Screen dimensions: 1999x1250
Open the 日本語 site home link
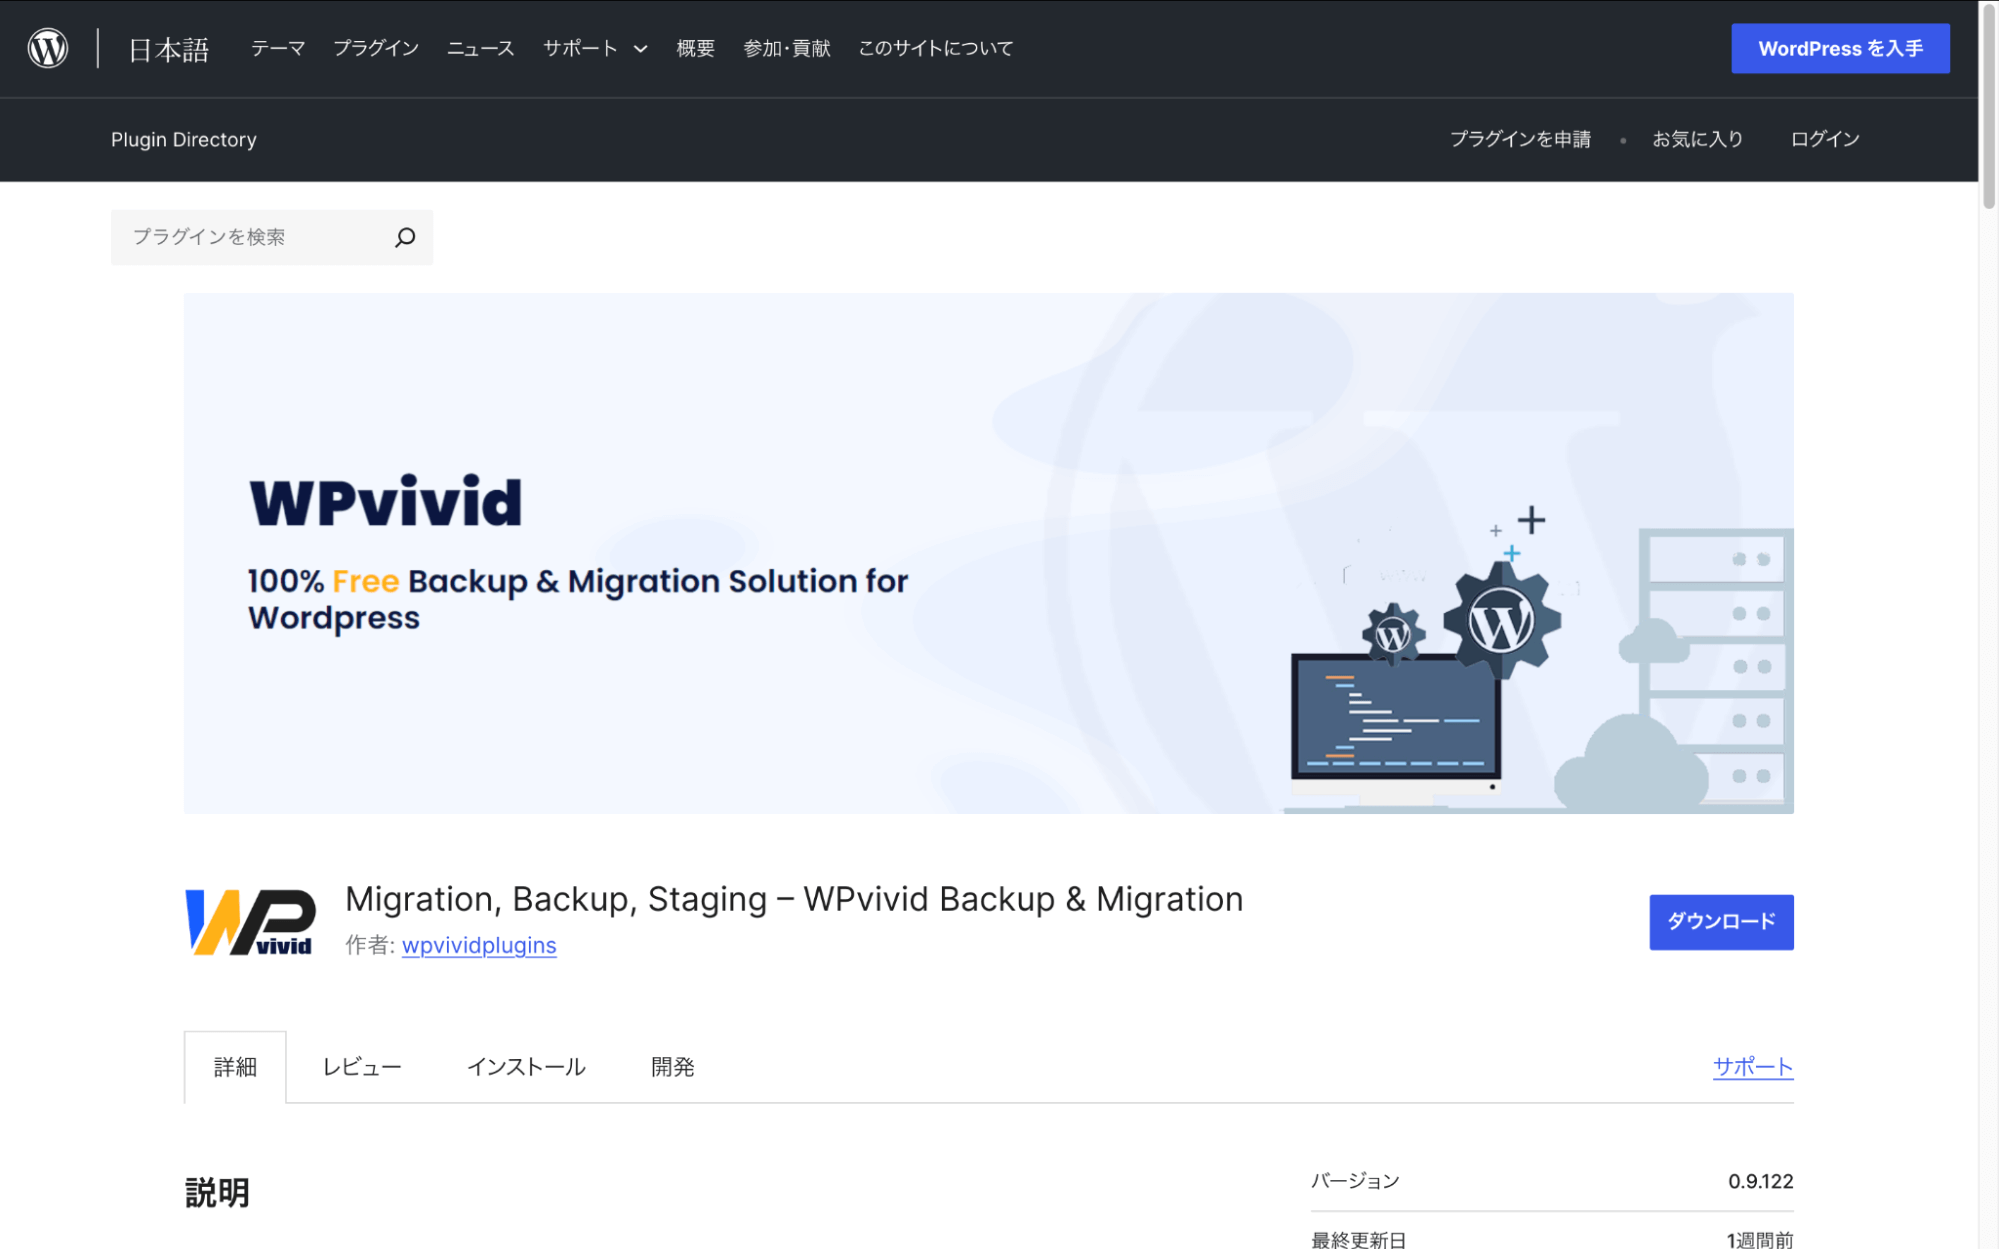coord(167,48)
